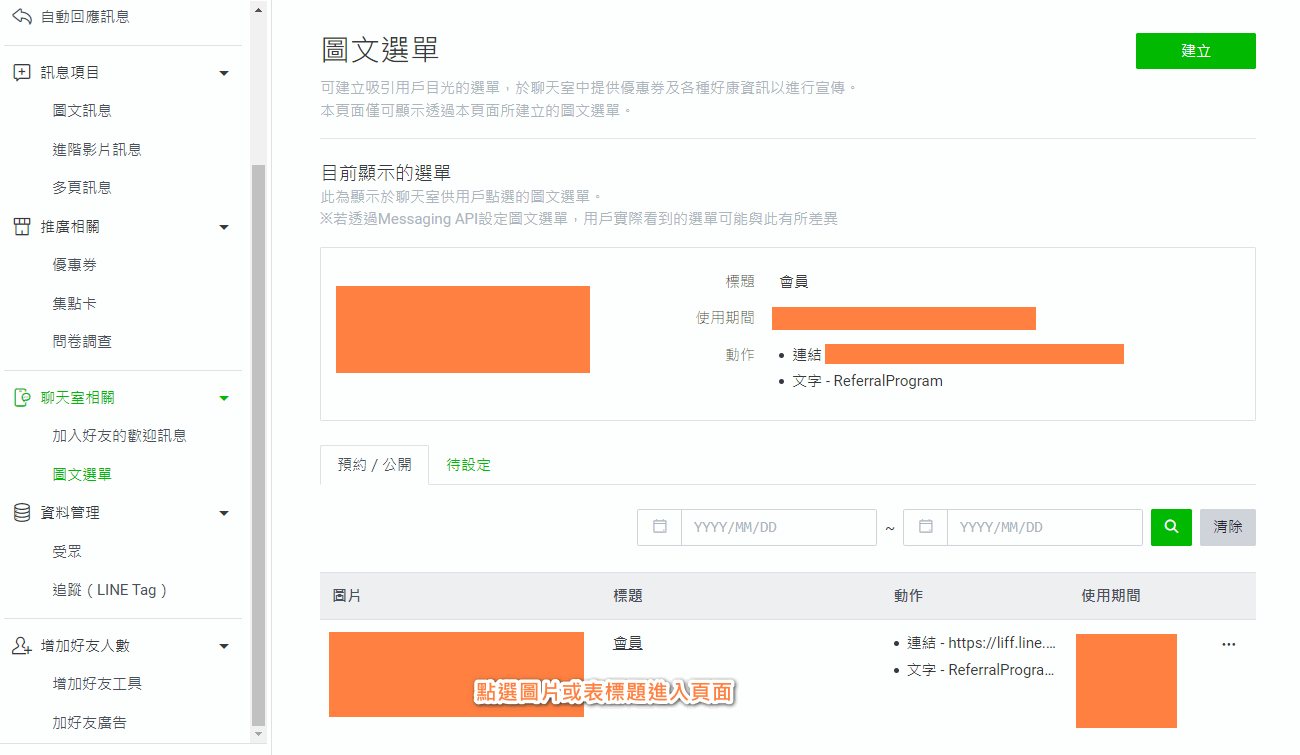Click the 訊息項目 message icon in sidebar

[22, 73]
